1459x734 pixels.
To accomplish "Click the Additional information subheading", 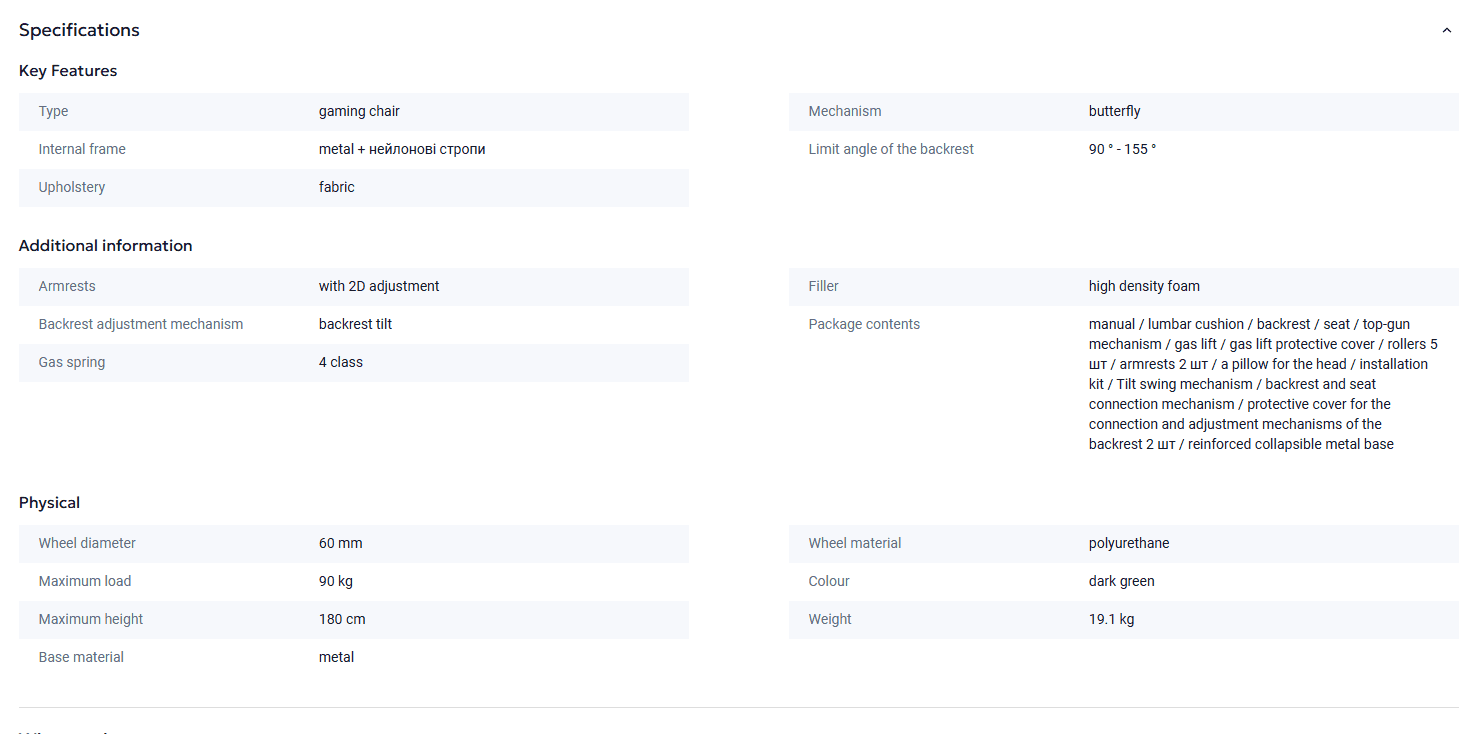I will 105,246.
